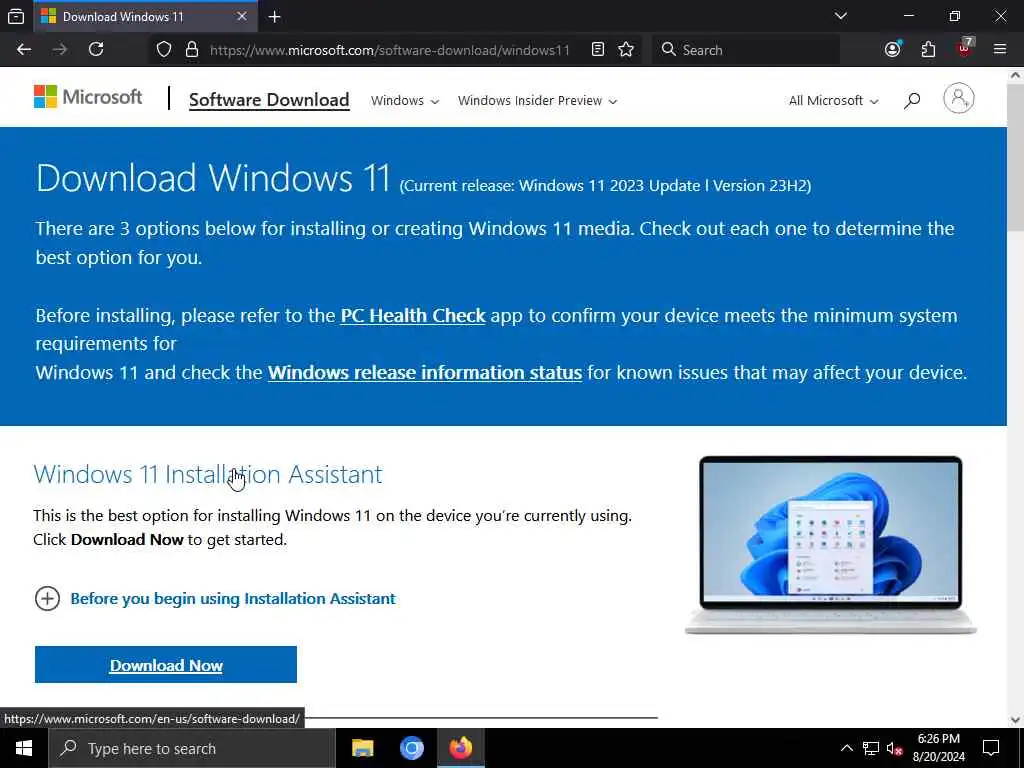This screenshot has height=768, width=1024.
Task: Open the site search magnifier icon
Action: (912, 101)
